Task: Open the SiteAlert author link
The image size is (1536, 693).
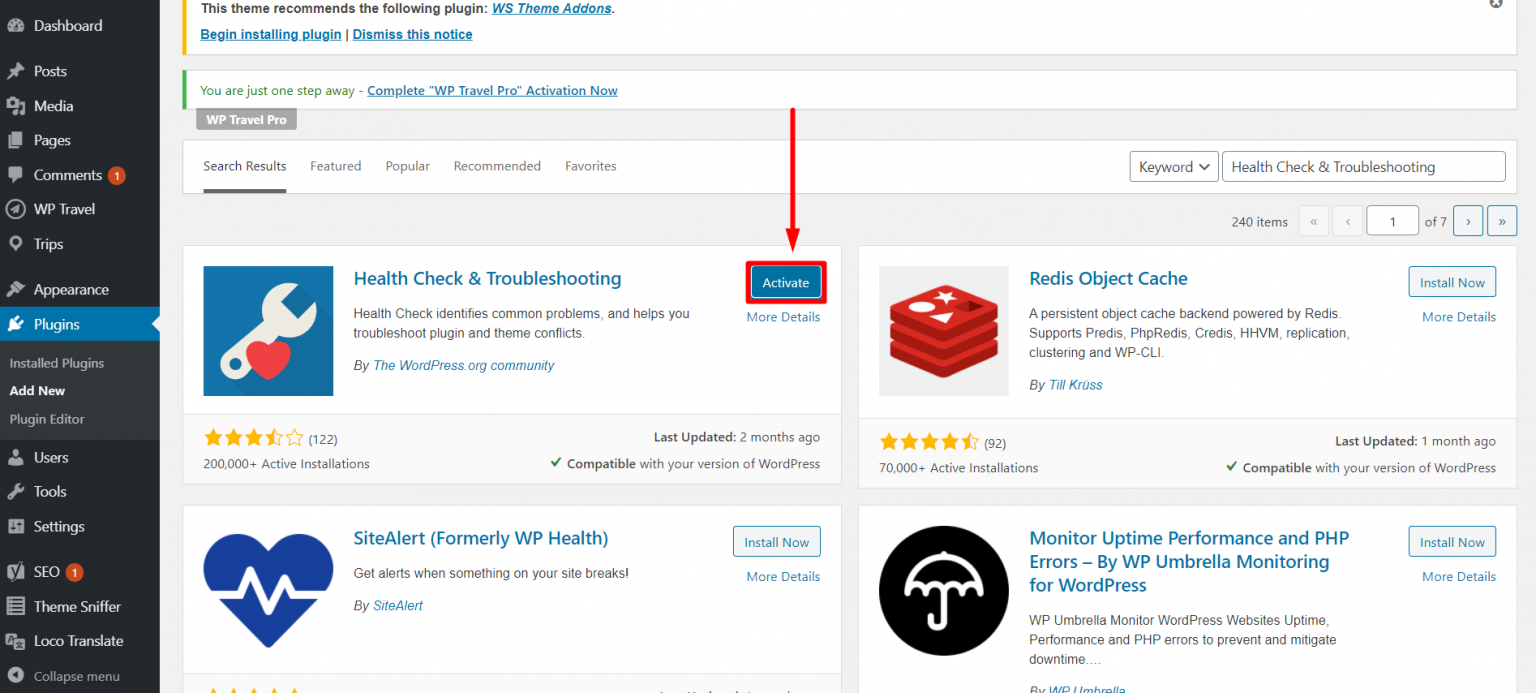Action: click(x=398, y=606)
